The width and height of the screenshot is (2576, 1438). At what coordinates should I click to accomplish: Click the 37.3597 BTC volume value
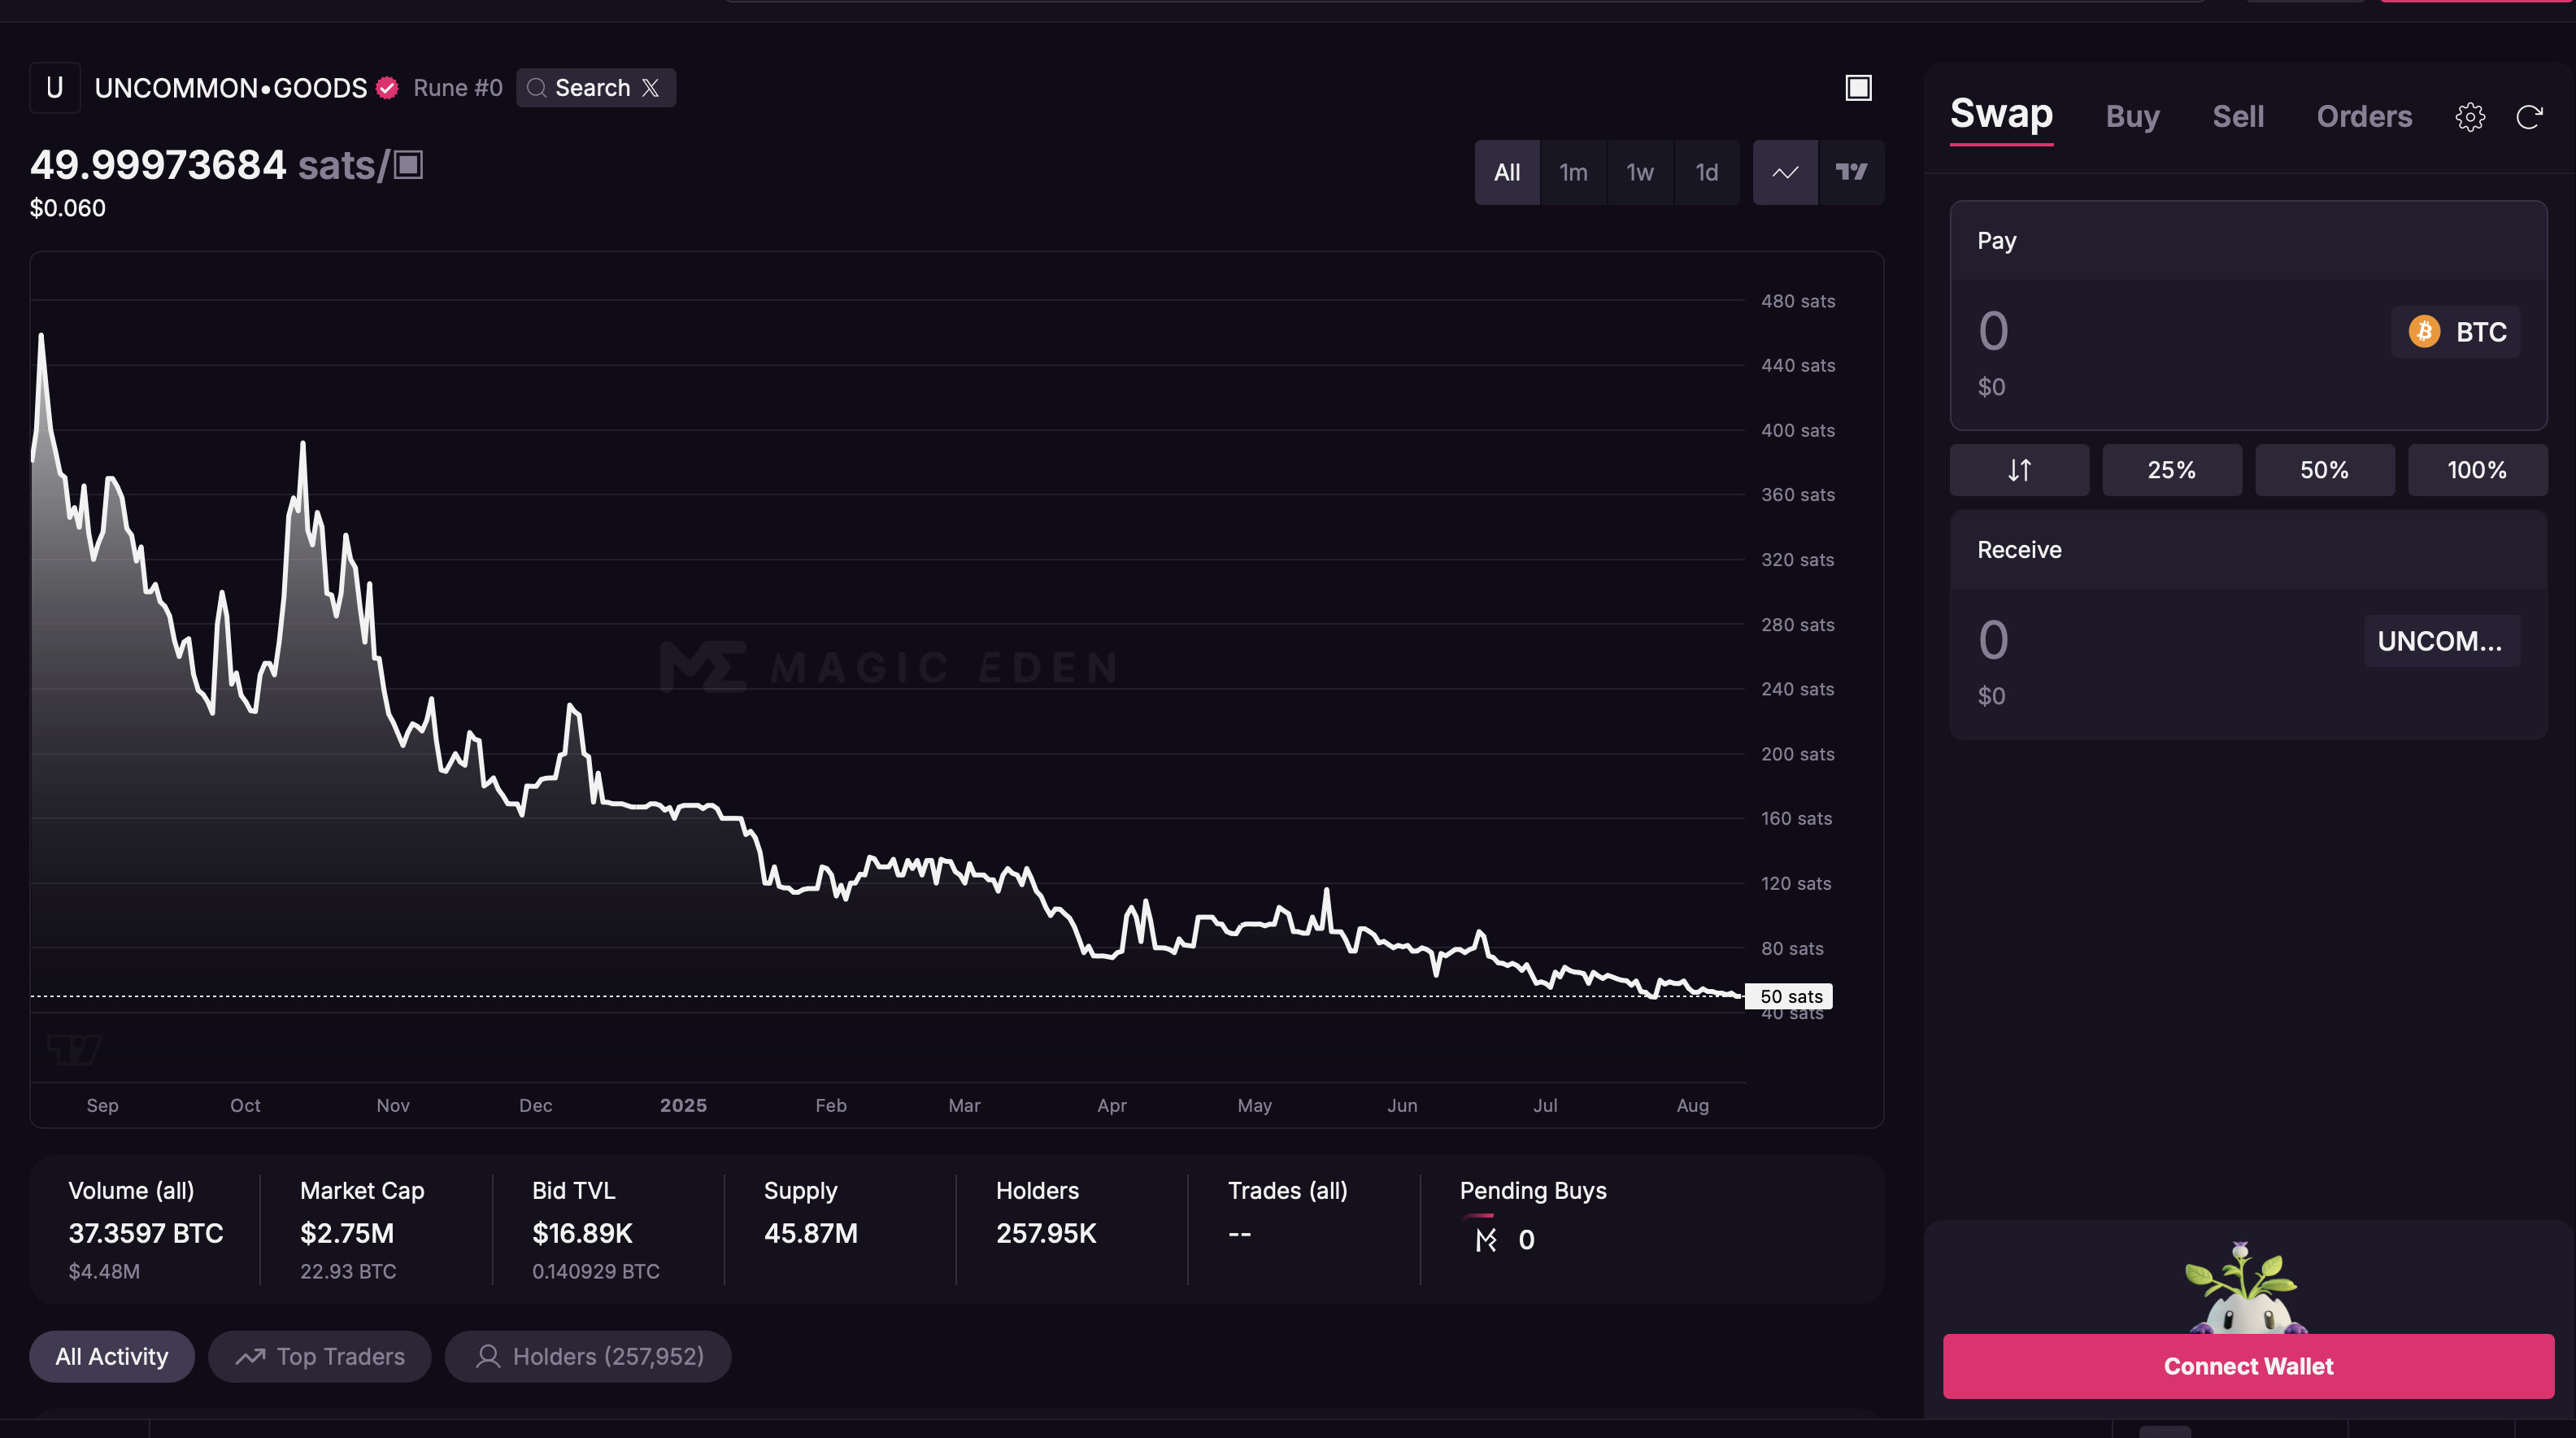(146, 1234)
